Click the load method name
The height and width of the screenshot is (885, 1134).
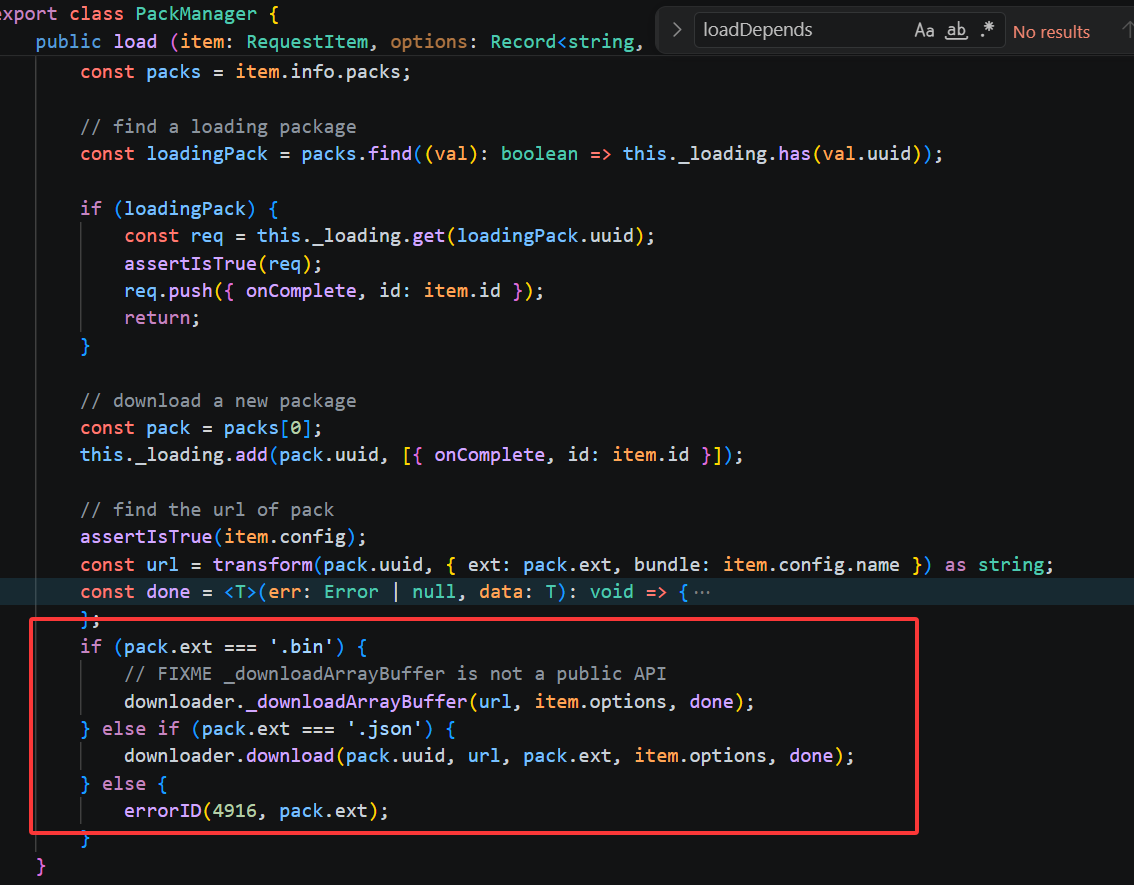pyautogui.click(x=135, y=42)
